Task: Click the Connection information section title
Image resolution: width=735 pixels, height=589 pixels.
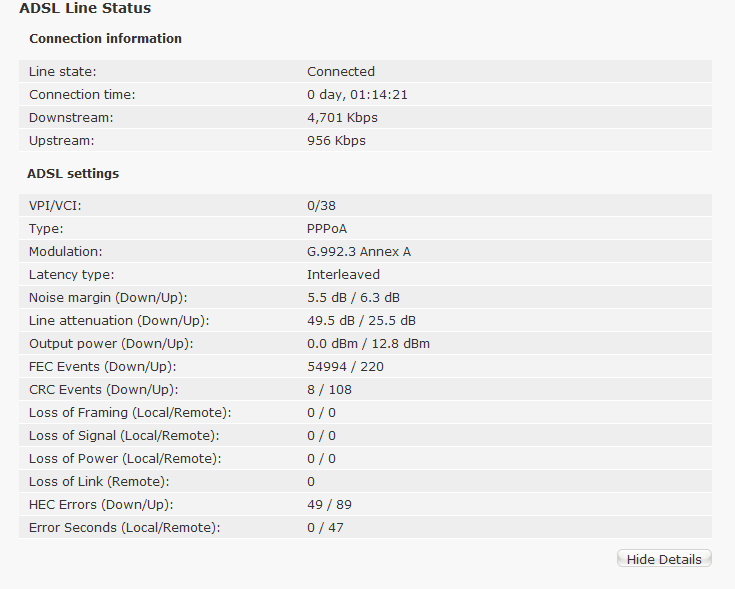Action: (105, 38)
